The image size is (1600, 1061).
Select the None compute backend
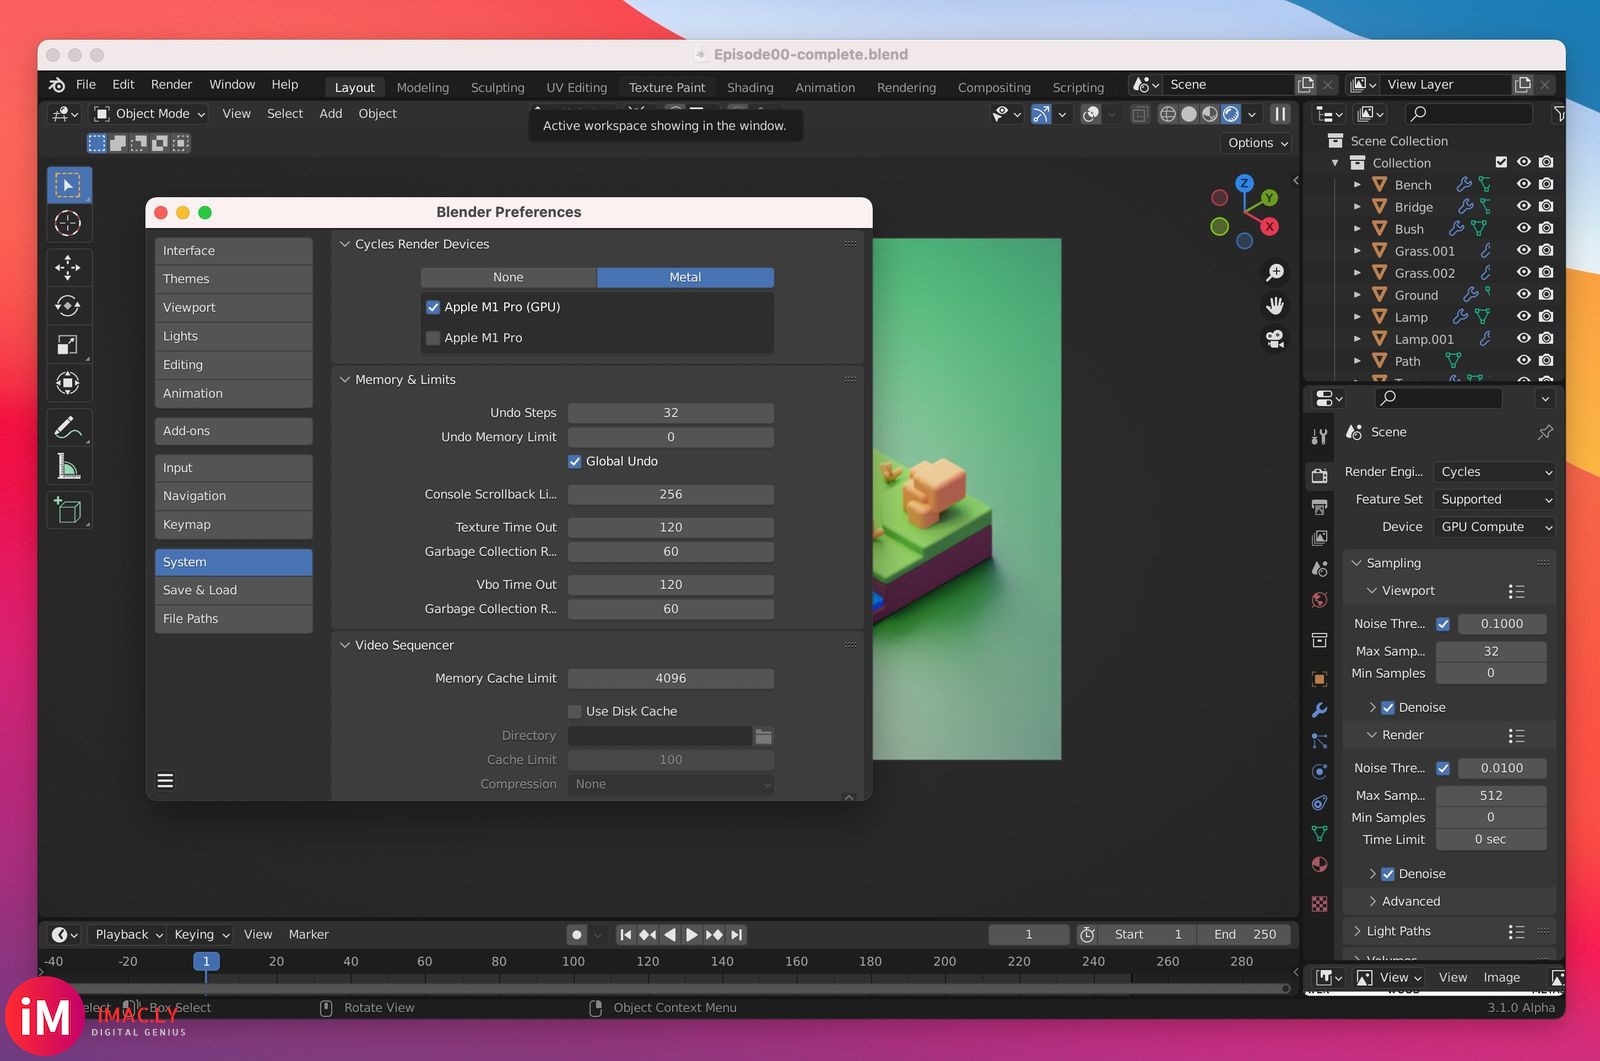[508, 278]
